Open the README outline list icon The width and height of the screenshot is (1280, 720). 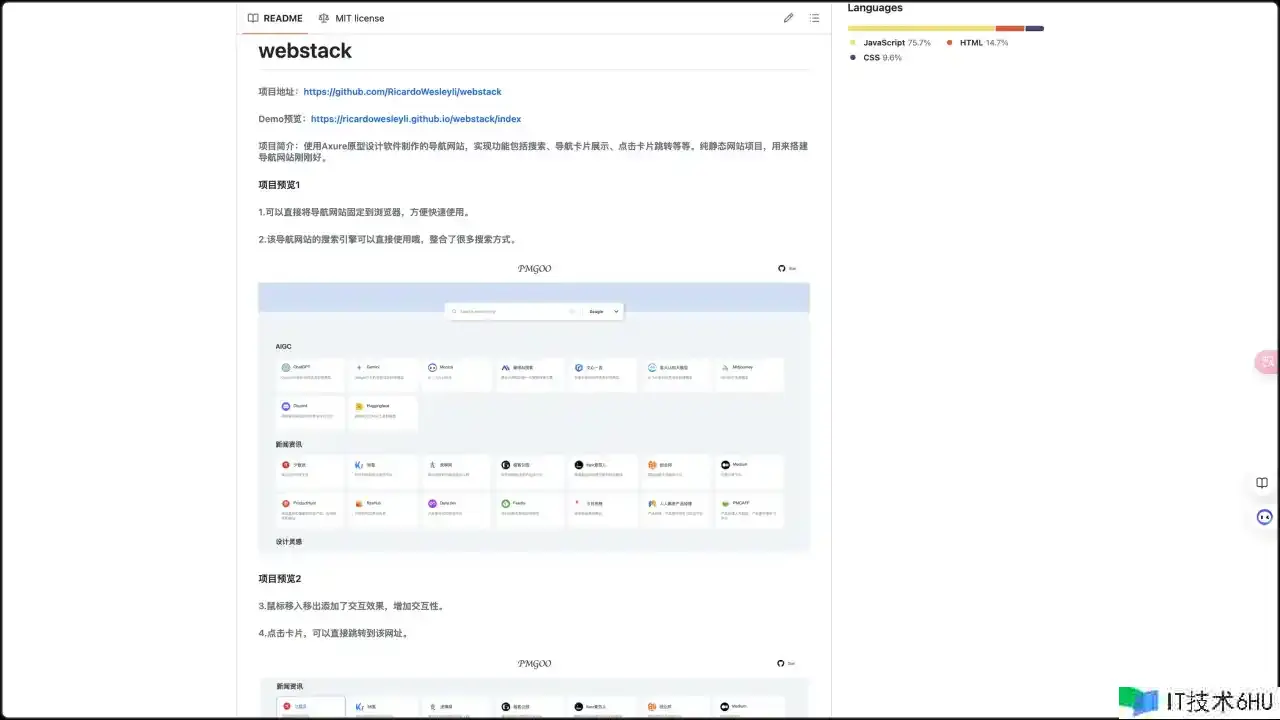pyautogui.click(x=814, y=18)
